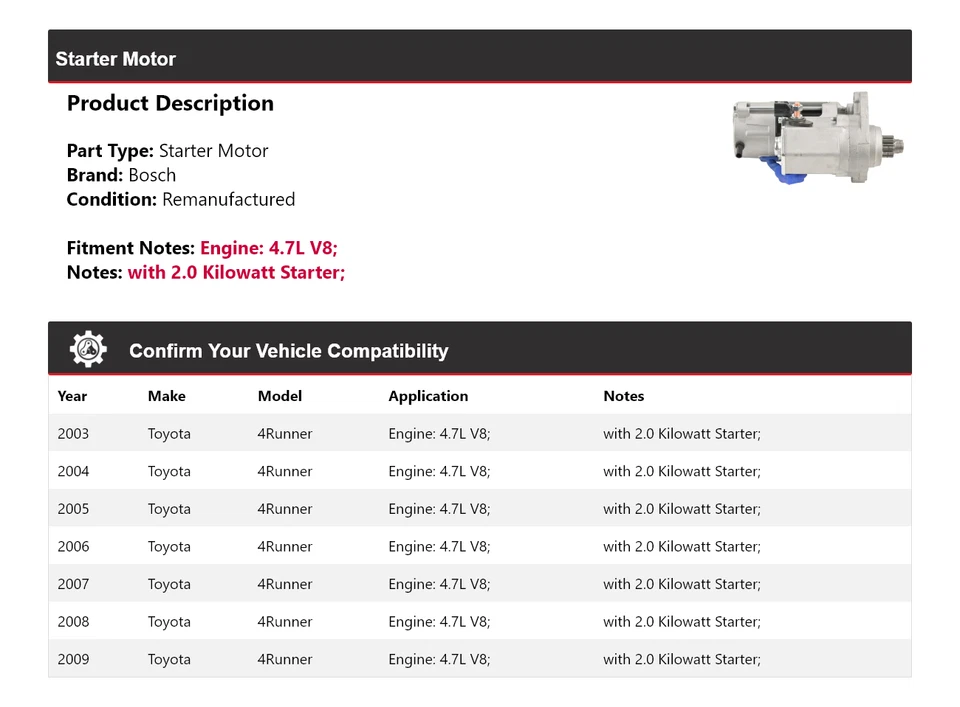Click the Brand: Bosch text

121,175
